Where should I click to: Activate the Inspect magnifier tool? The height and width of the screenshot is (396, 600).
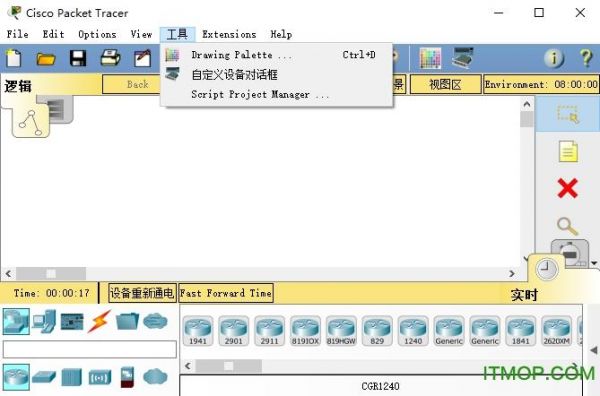(567, 226)
